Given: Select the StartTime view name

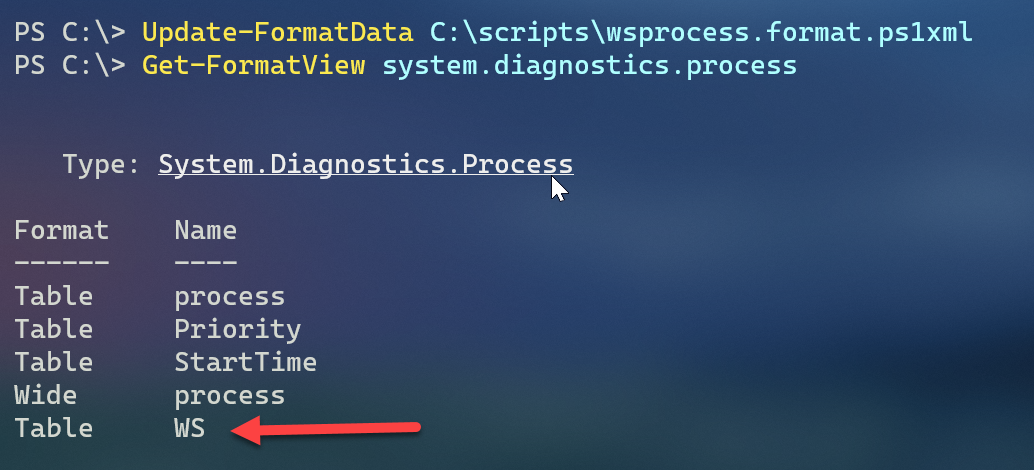Looking at the screenshot, I should [x=245, y=362].
